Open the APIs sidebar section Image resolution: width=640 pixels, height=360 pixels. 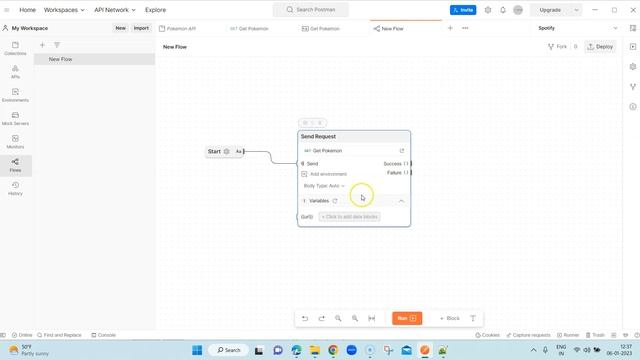[x=16, y=72]
